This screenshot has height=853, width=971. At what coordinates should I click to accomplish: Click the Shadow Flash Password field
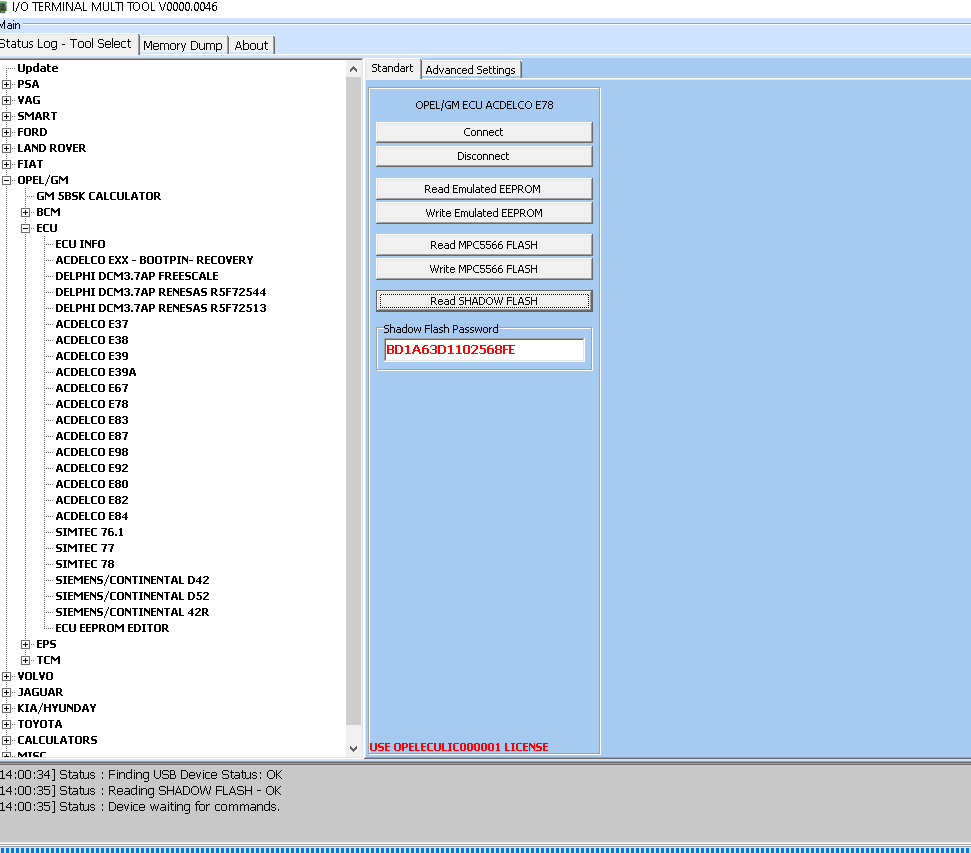click(484, 350)
